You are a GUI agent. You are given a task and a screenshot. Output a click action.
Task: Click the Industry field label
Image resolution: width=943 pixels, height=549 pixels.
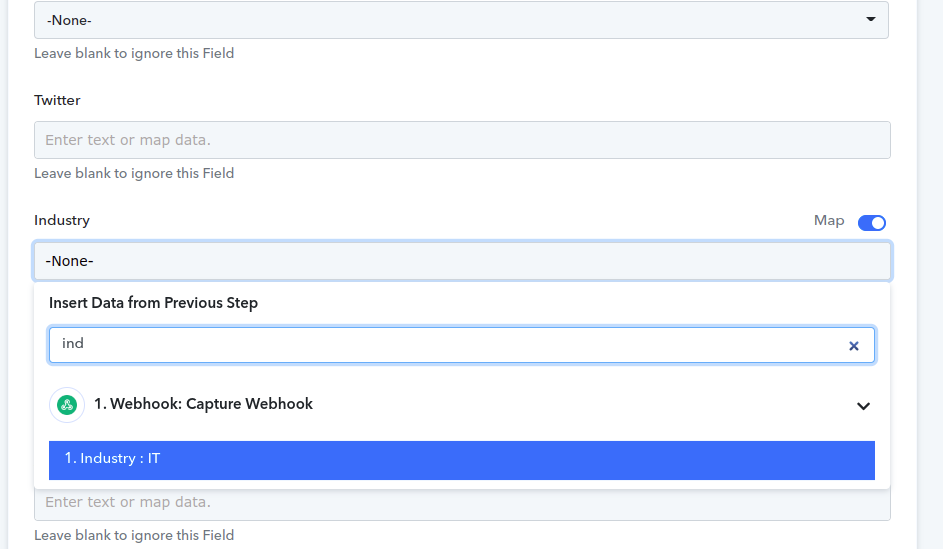coord(62,220)
